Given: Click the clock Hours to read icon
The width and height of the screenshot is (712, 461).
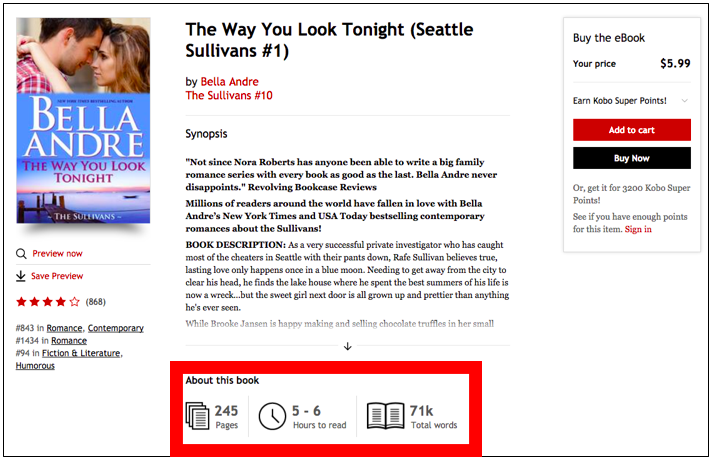Looking at the screenshot, I should 271,416.
